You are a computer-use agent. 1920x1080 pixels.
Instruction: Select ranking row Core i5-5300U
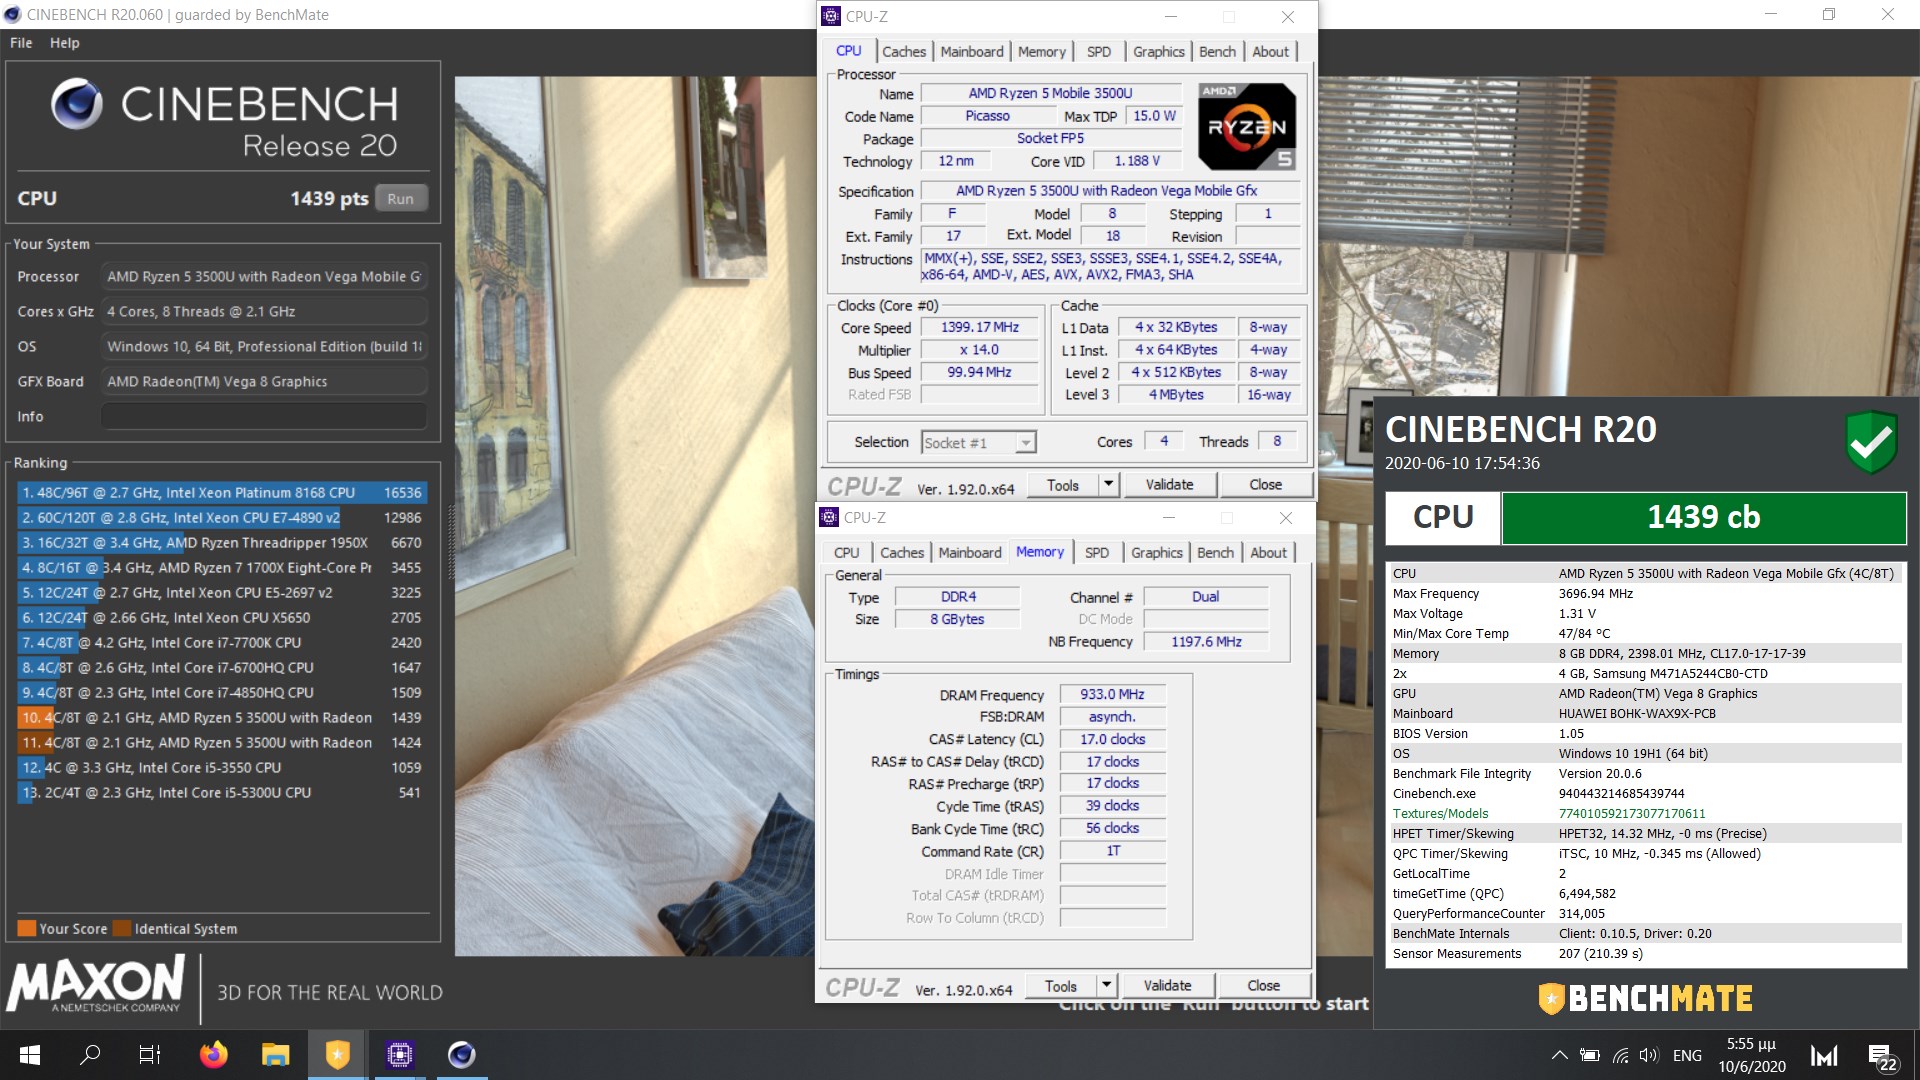click(222, 792)
